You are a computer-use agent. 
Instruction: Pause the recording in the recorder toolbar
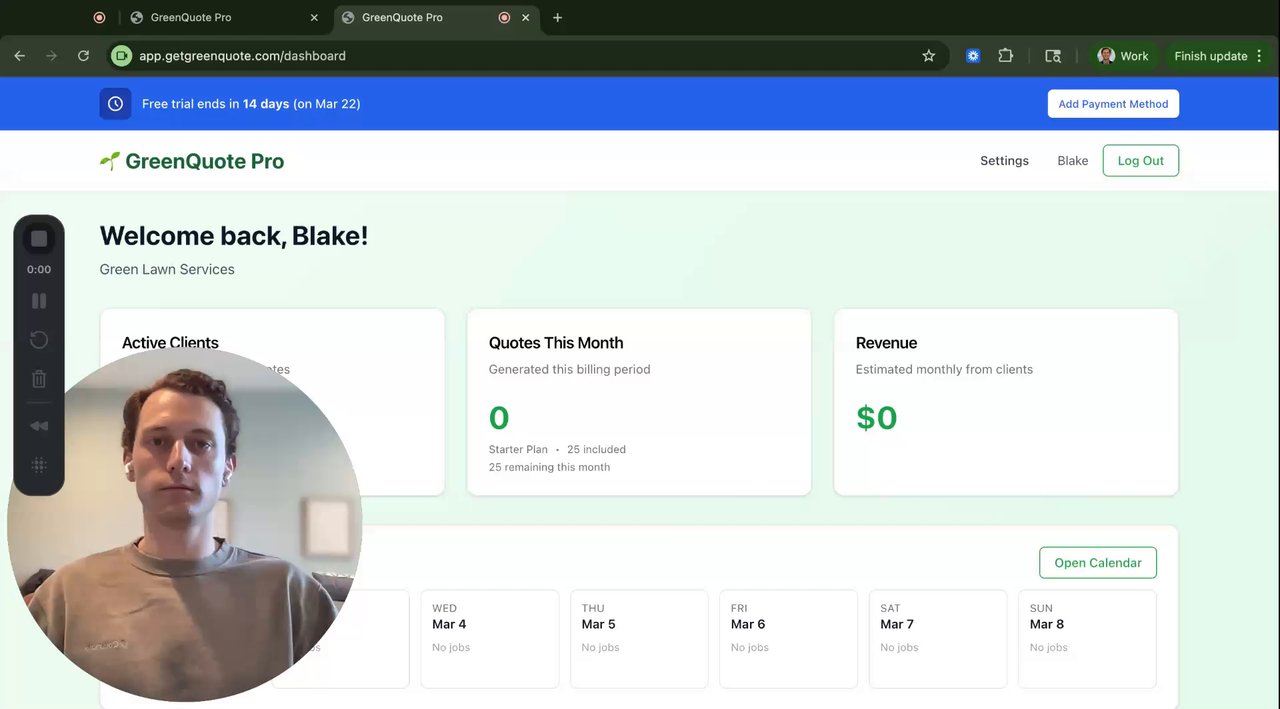pyautogui.click(x=39, y=301)
